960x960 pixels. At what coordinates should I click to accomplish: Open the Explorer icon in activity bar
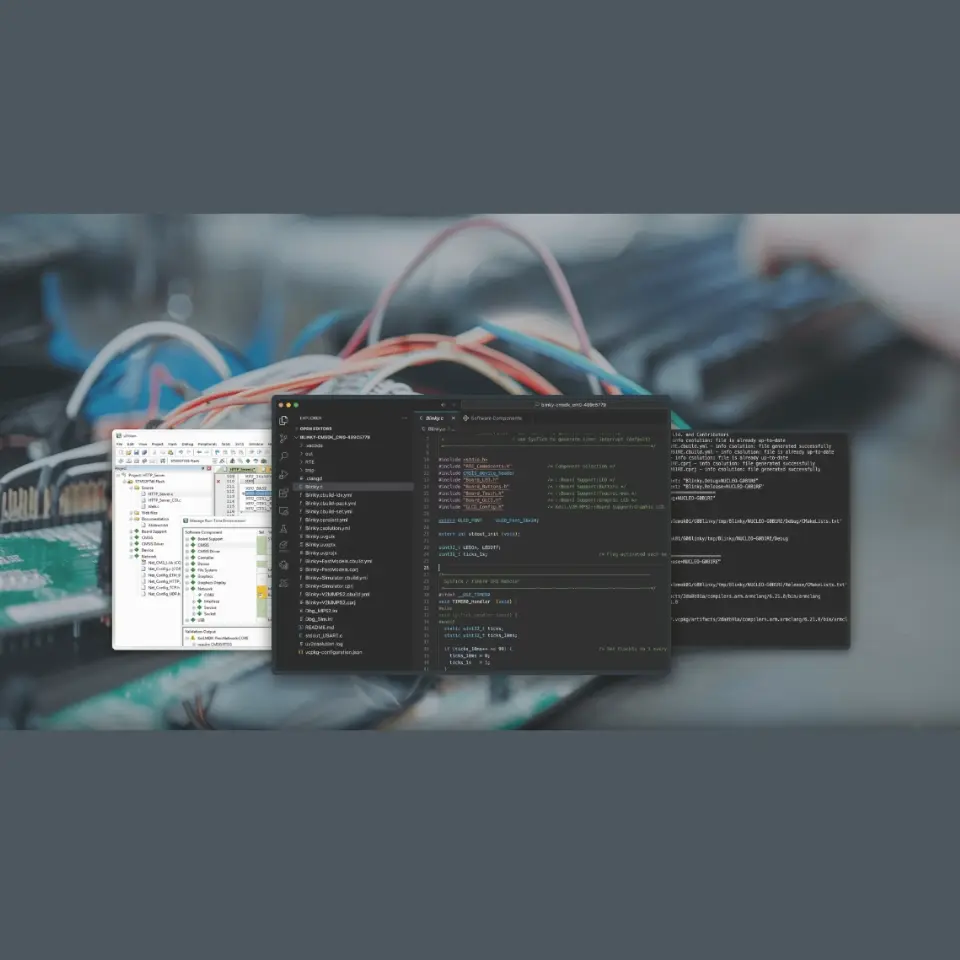284,420
